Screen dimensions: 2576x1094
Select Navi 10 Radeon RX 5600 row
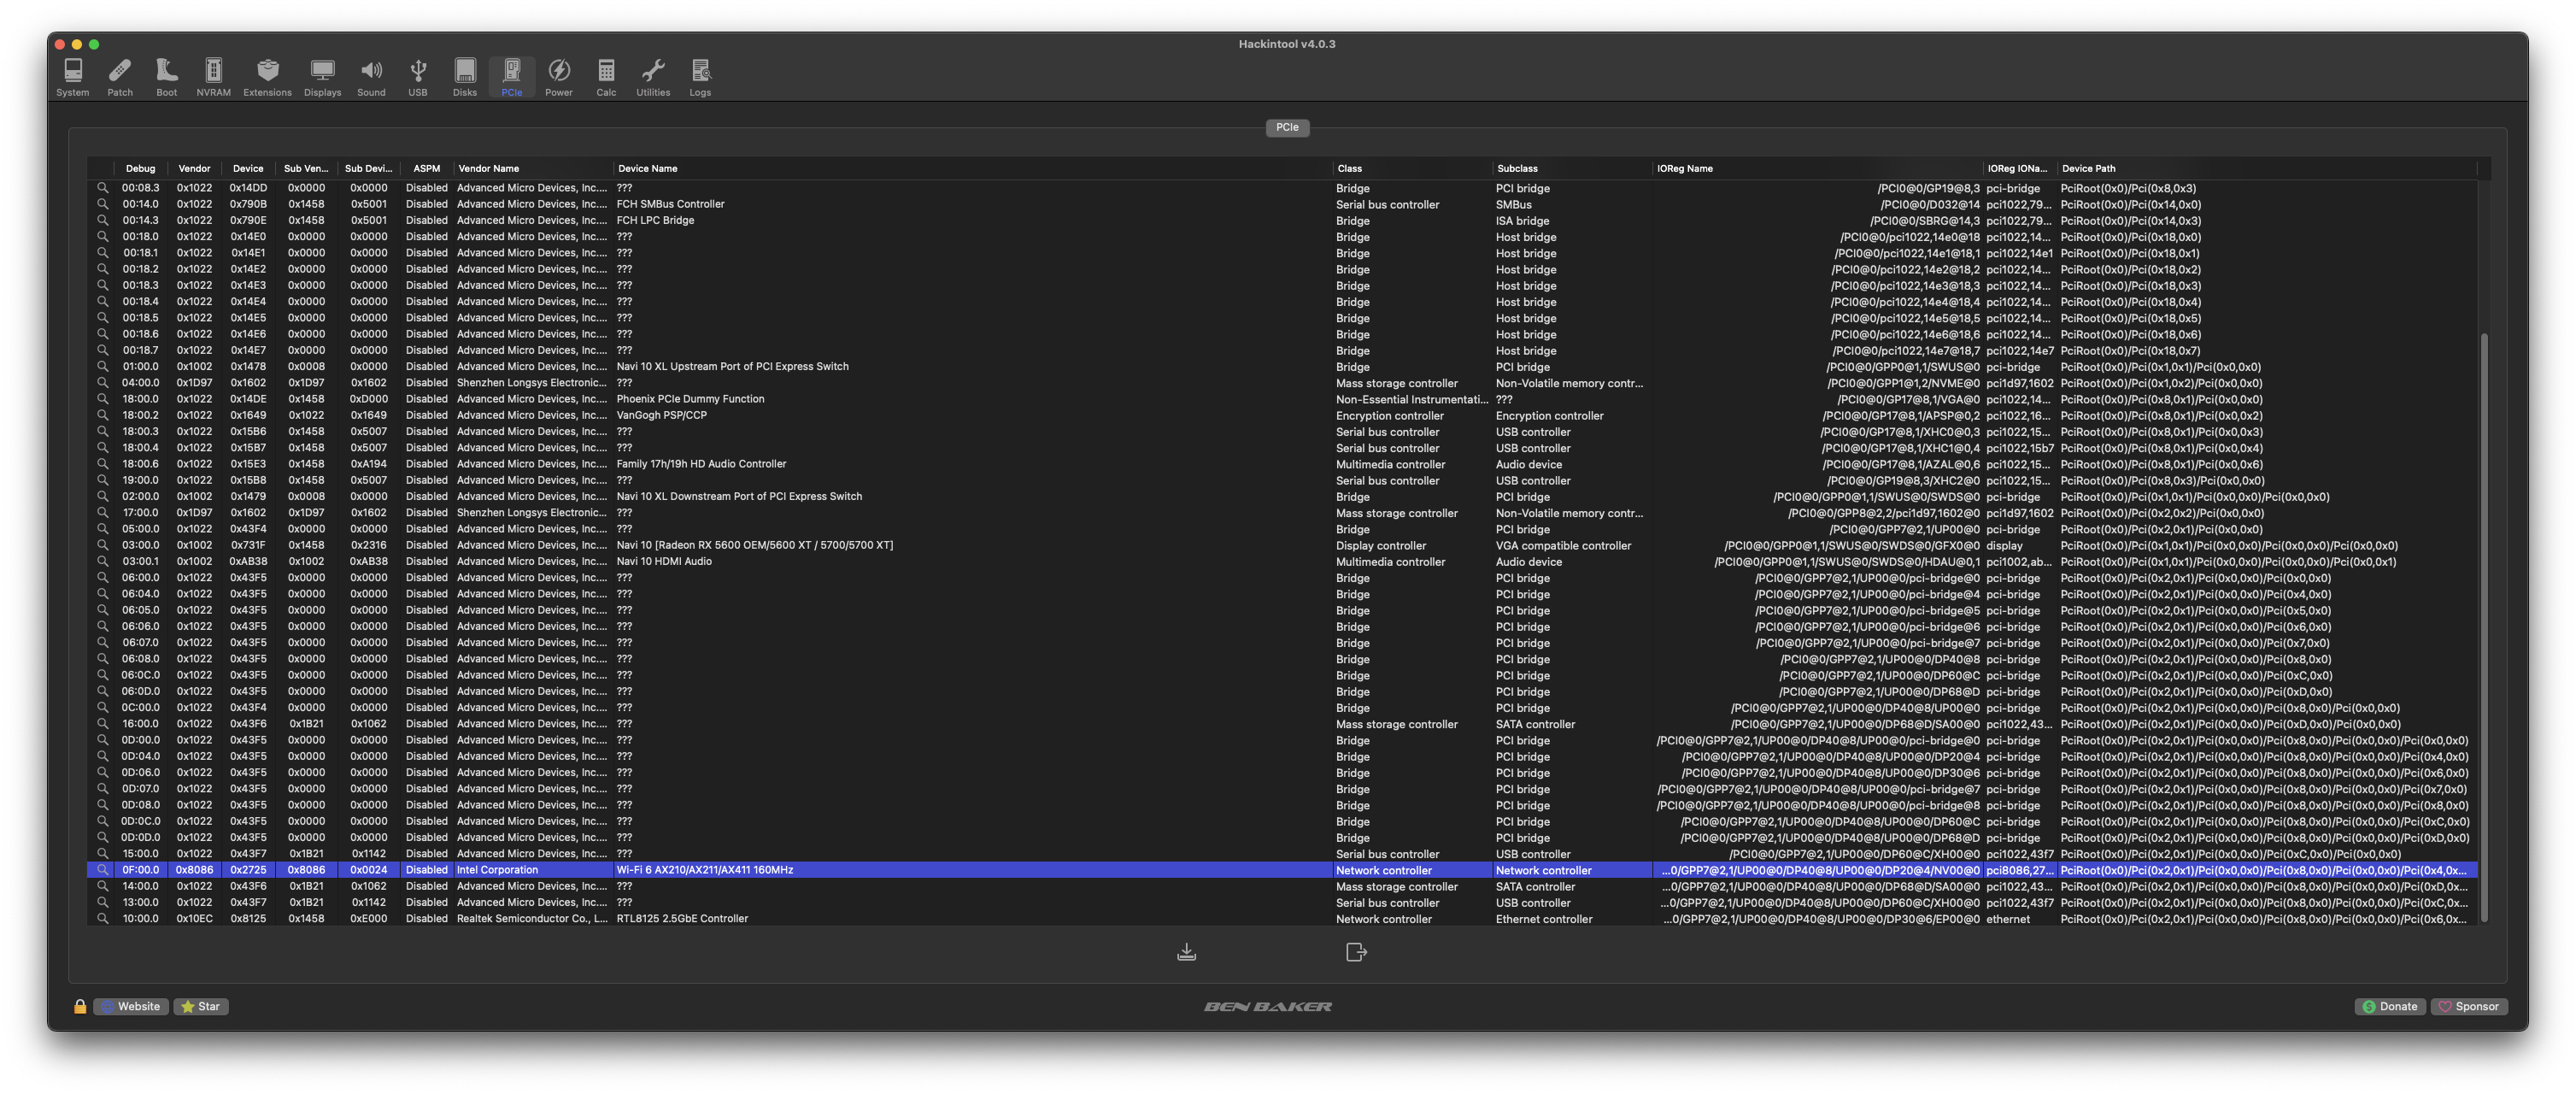pyautogui.click(x=1282, y=546)
